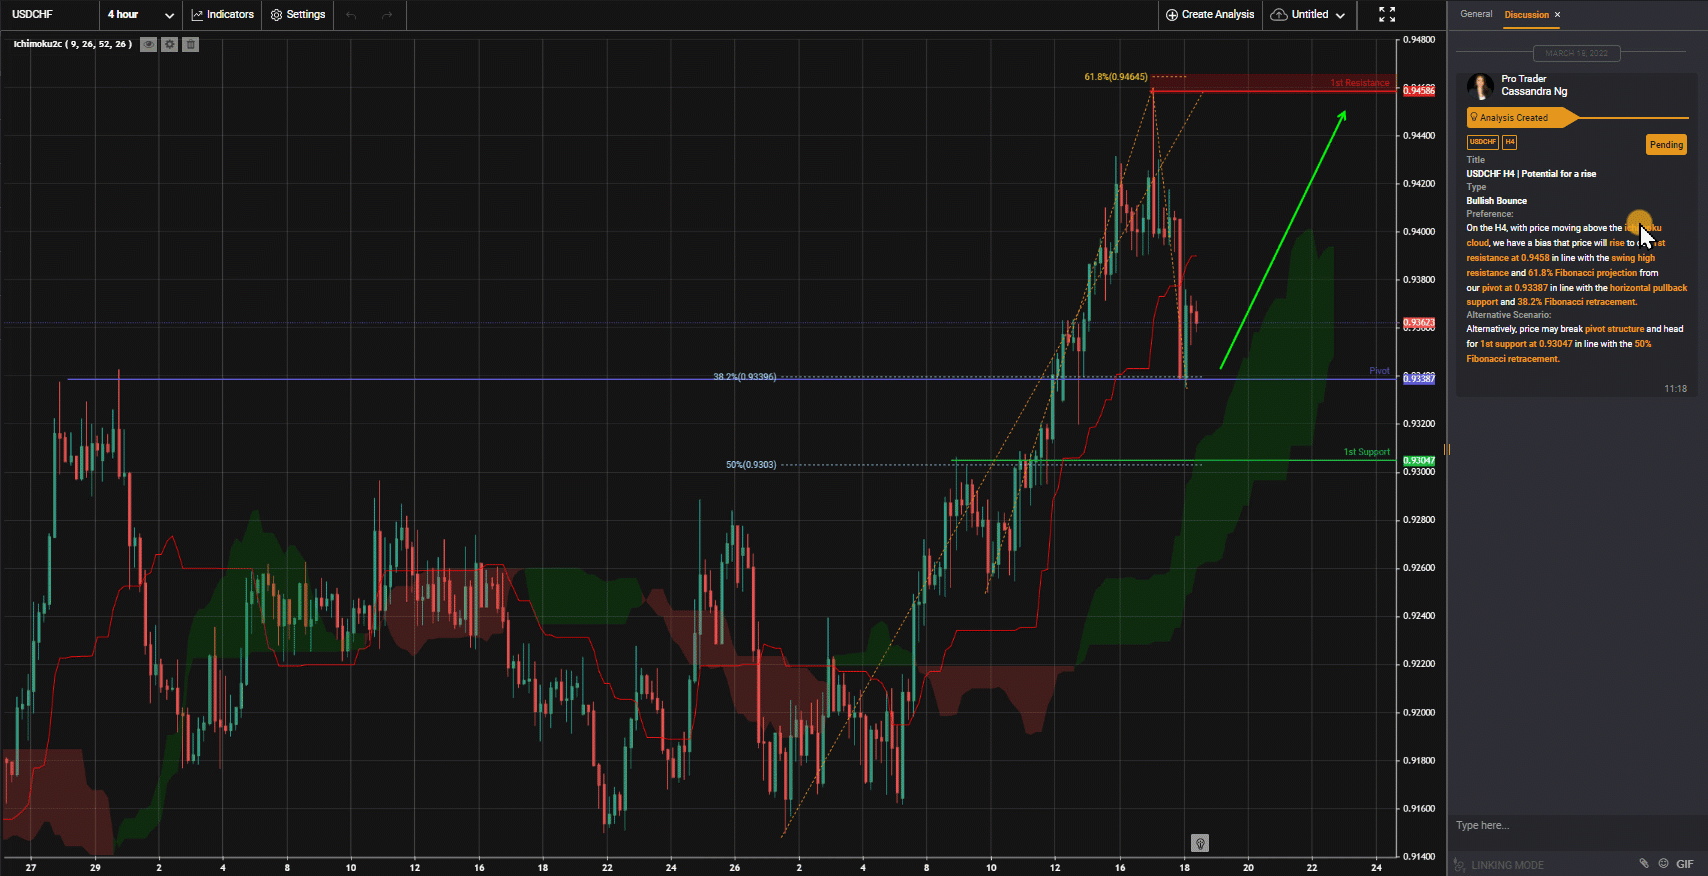Click '61.8% Fibonacci projection' highlighted text

(x=1582, y=273)
